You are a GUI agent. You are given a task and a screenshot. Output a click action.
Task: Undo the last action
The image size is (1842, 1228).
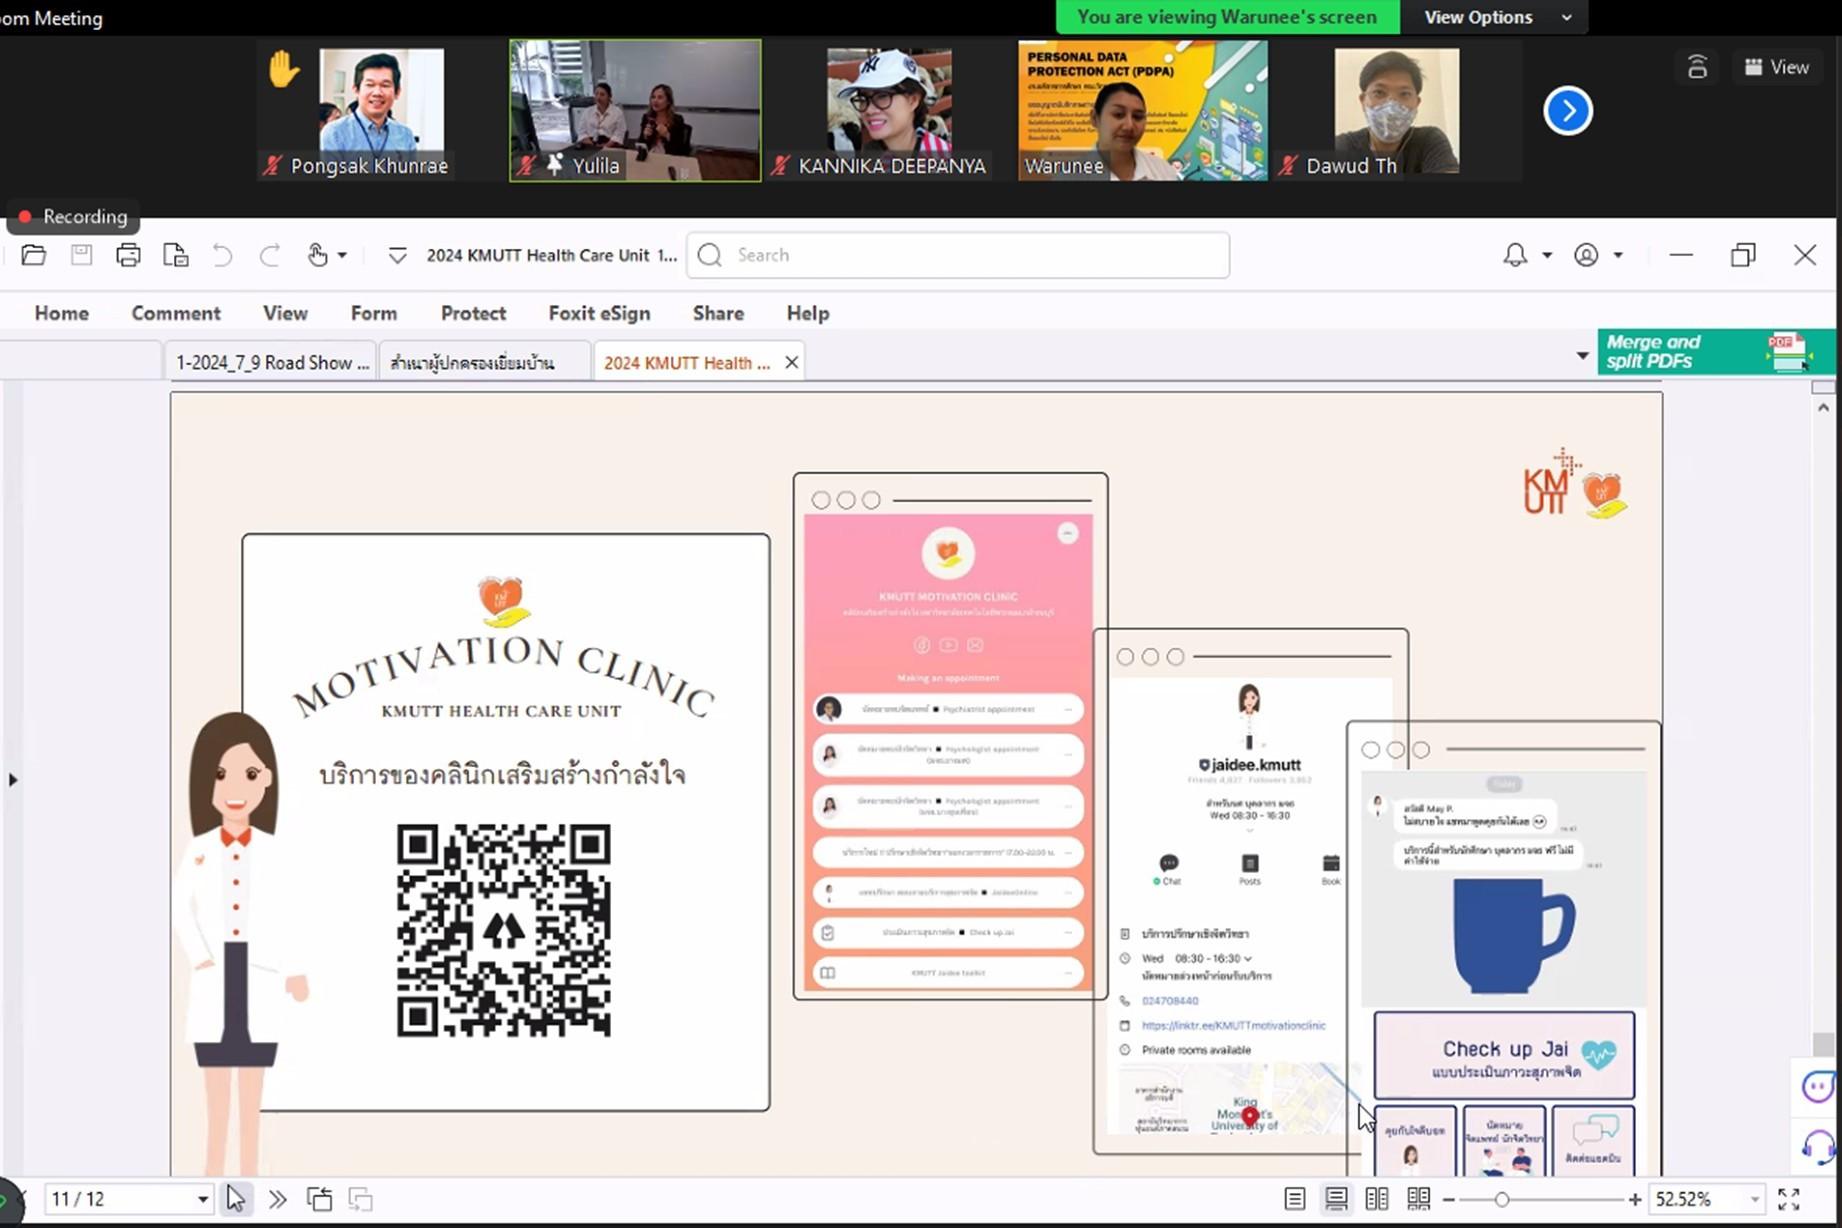click(x=222, y=255)
